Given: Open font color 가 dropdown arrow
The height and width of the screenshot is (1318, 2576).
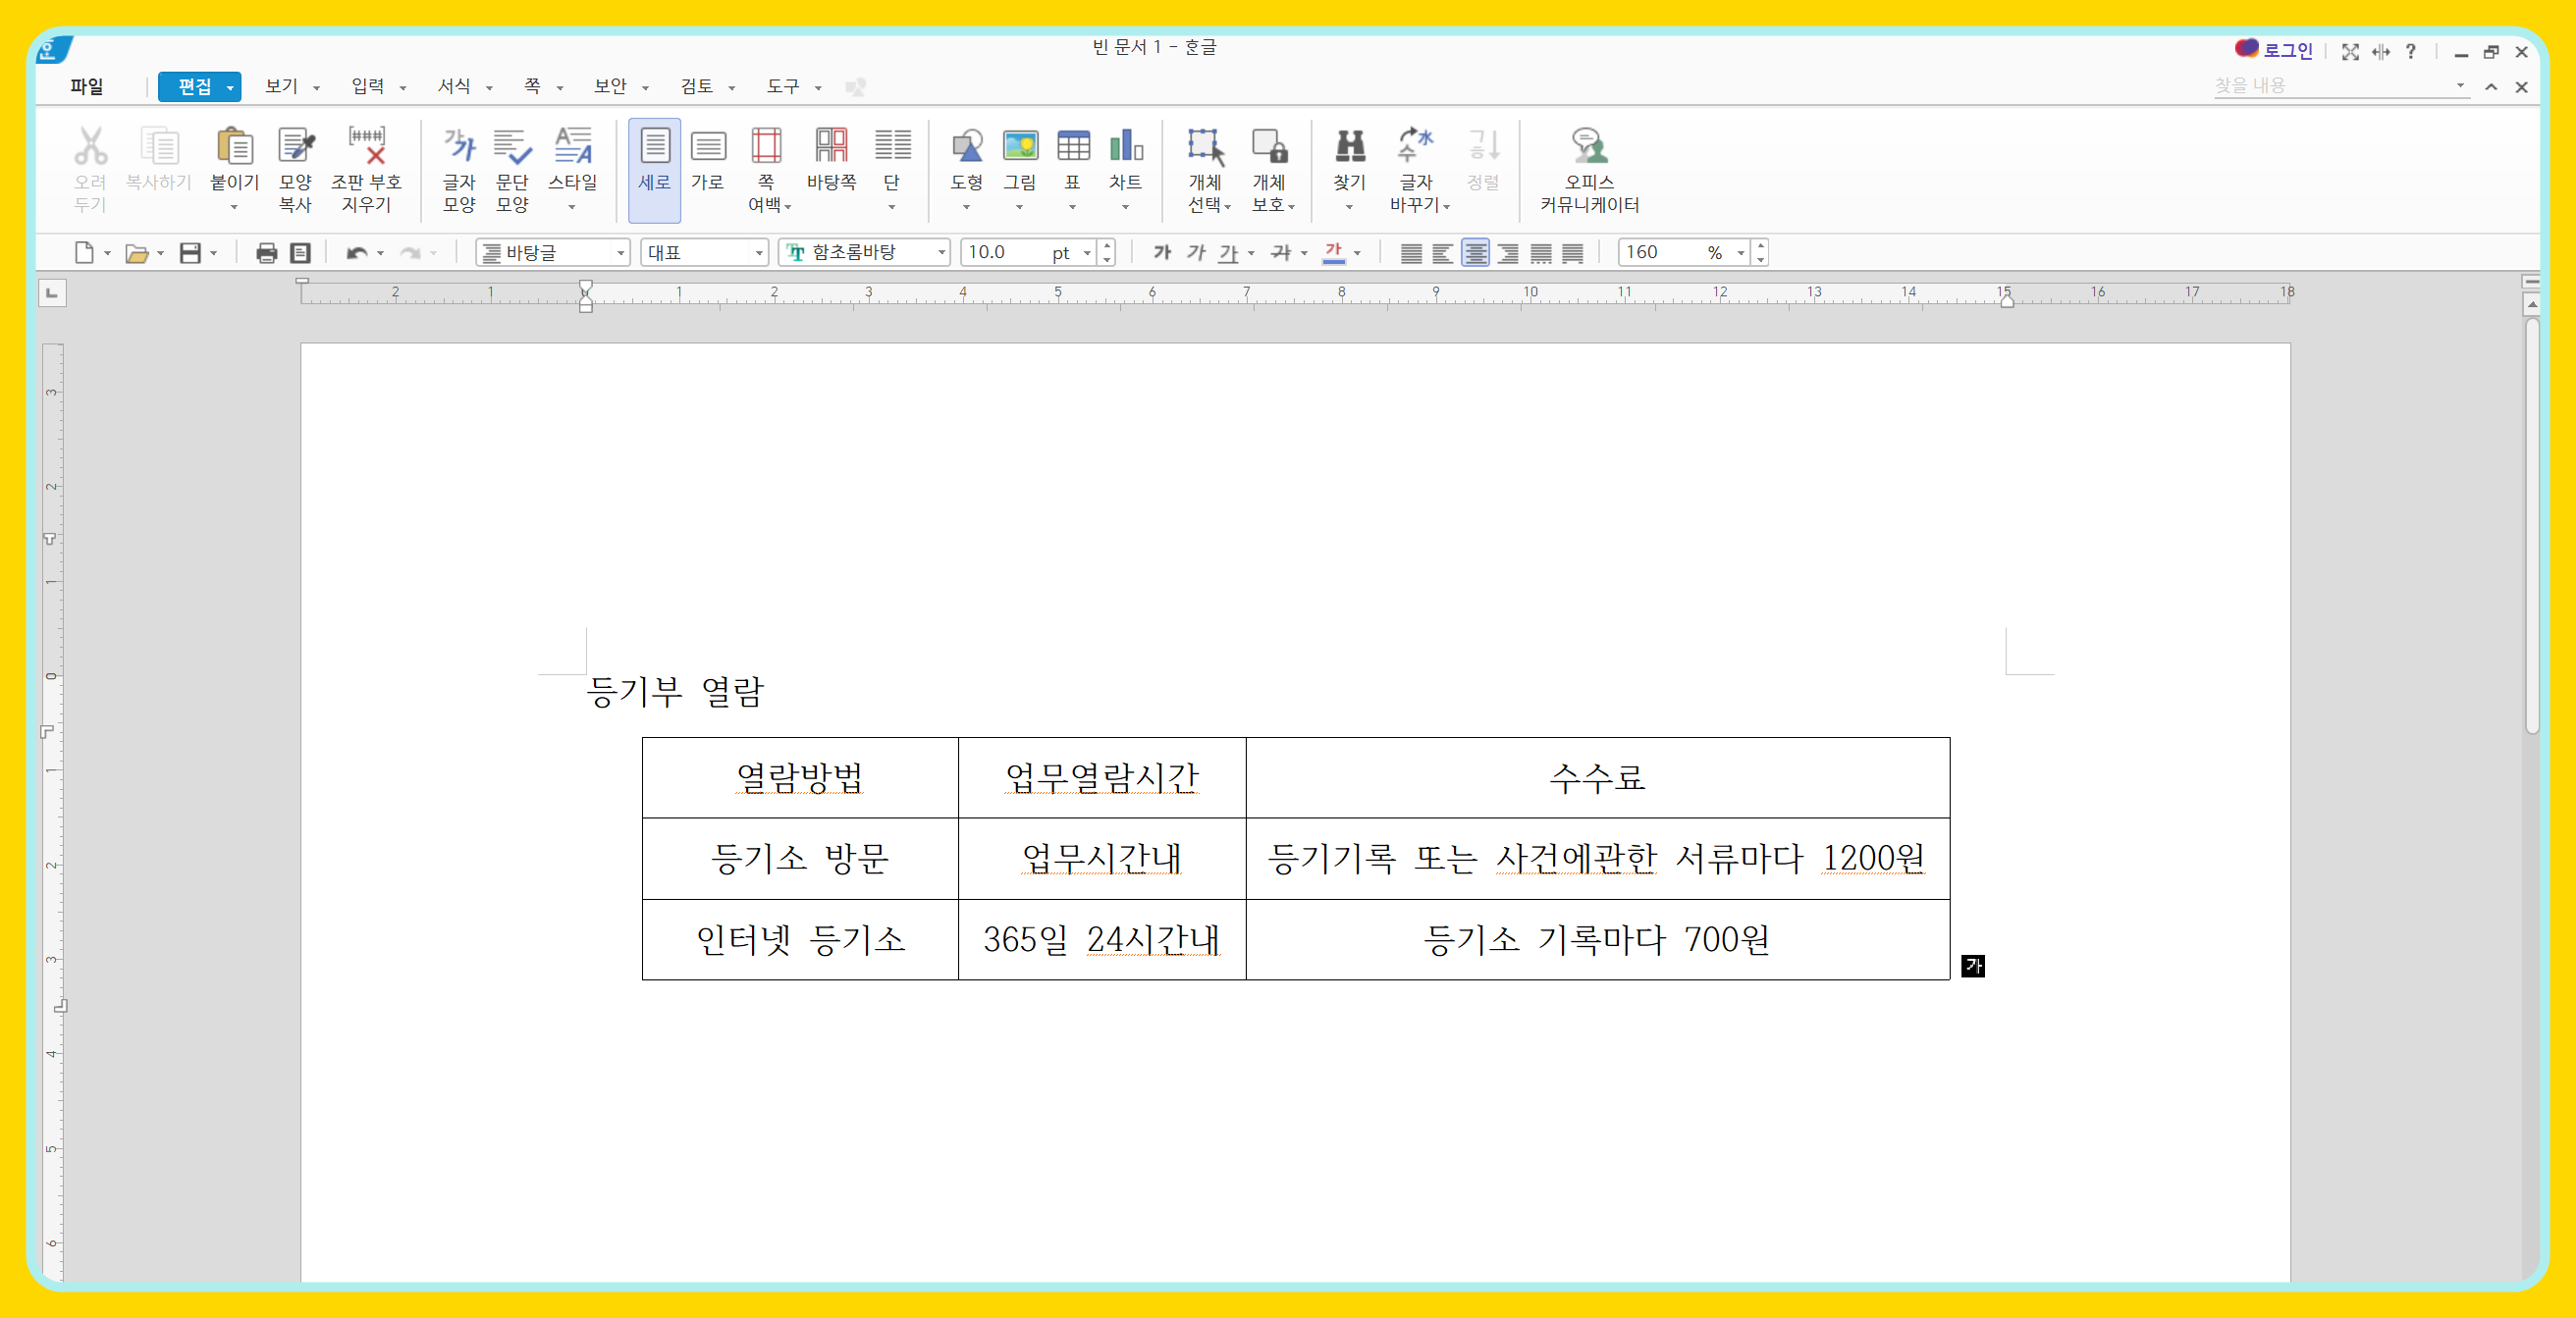Looking at the screenshot, I should click(1357, 254).
